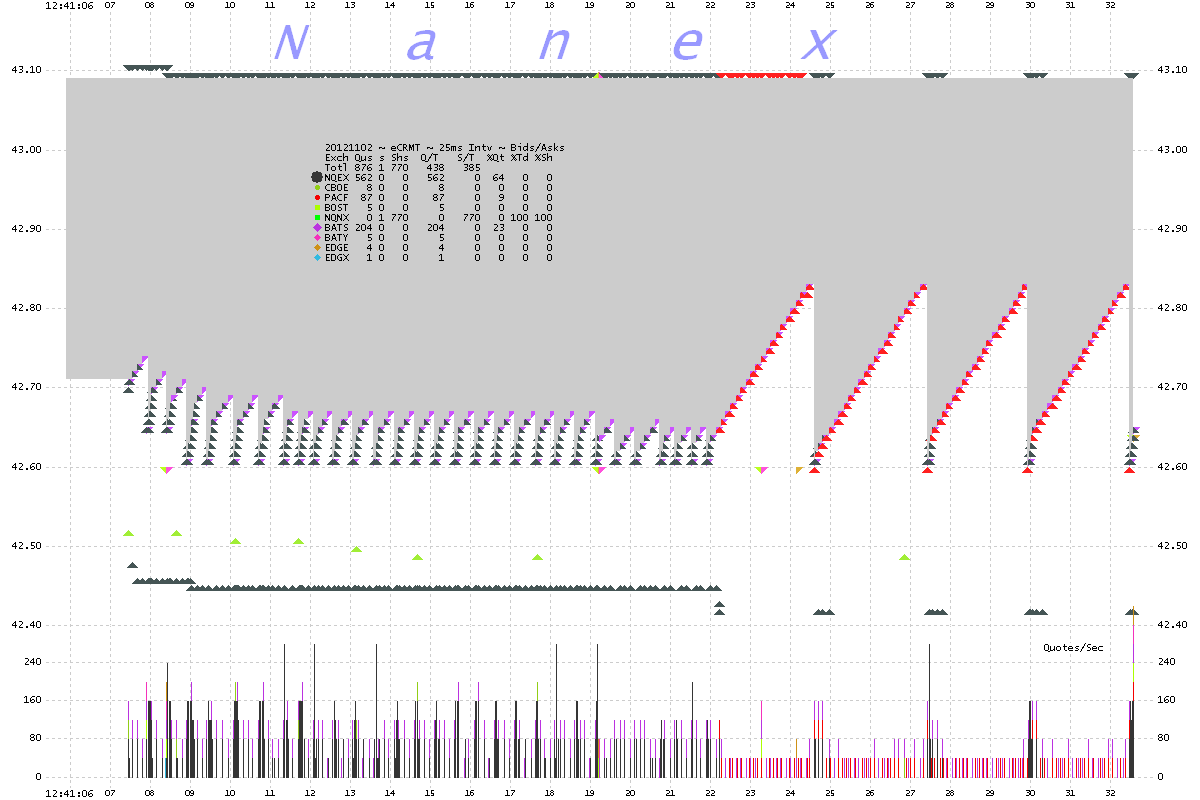Select the 'BATS' exchange label
Viewport: 1200px width, 800px height.
(337, 227)
